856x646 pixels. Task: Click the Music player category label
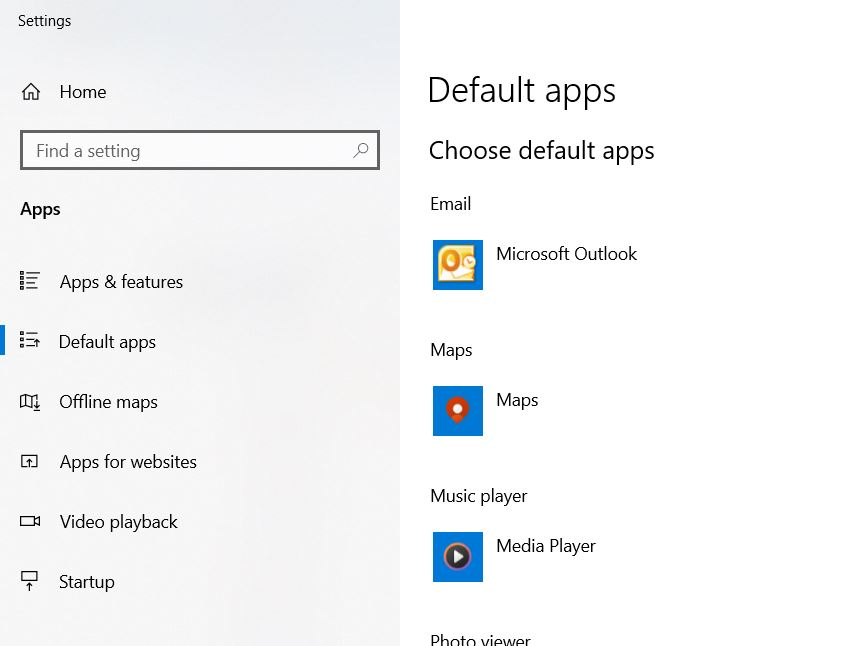coord(478,496)
